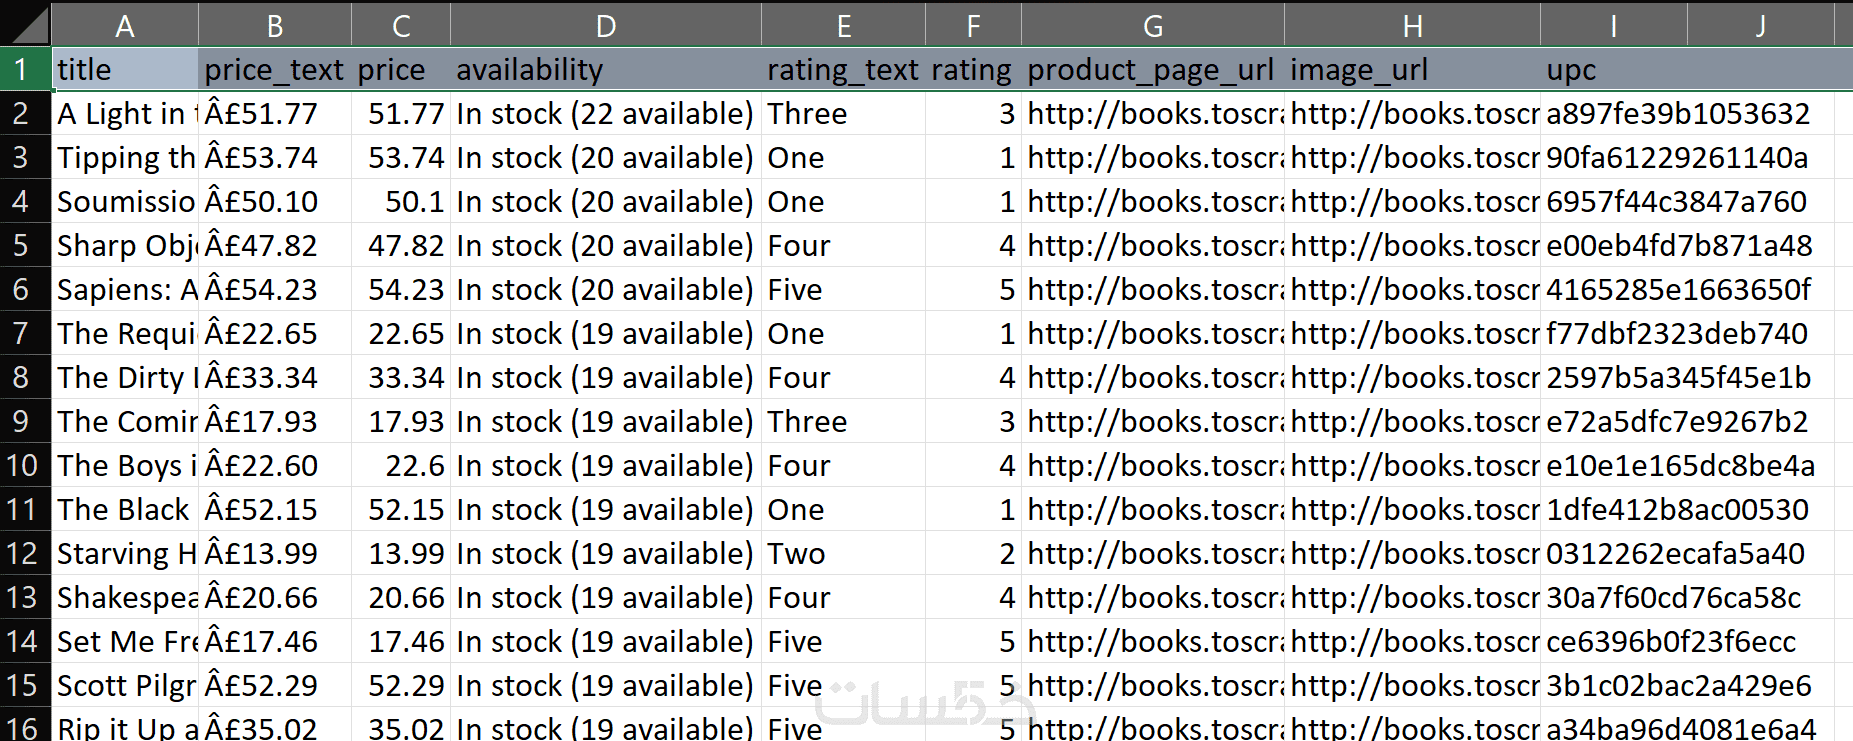Click the 'image_url' header cell
Viewport: 1853px width, 741px height.
(x=1411, y=70)
